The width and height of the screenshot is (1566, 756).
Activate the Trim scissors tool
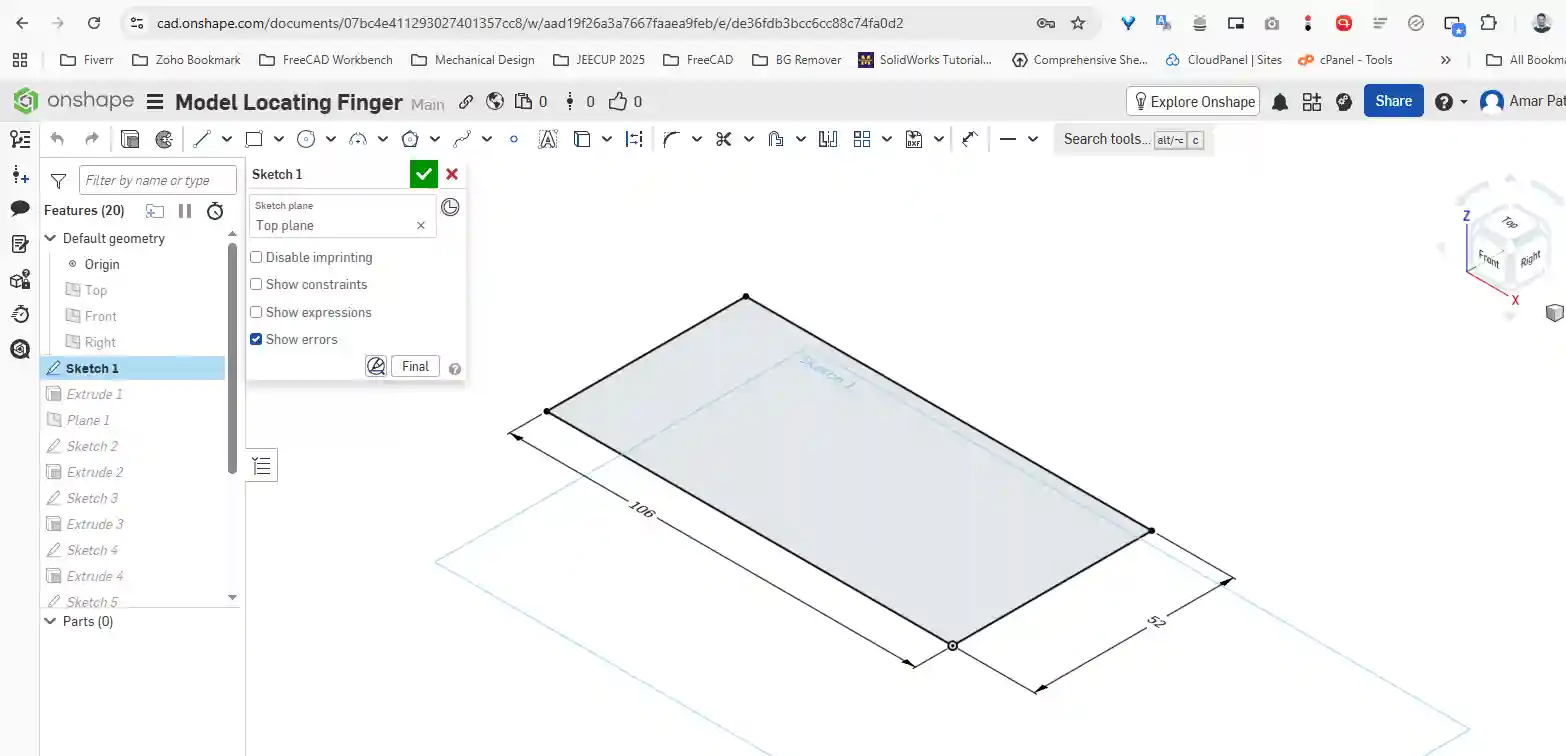coord(724,139)
